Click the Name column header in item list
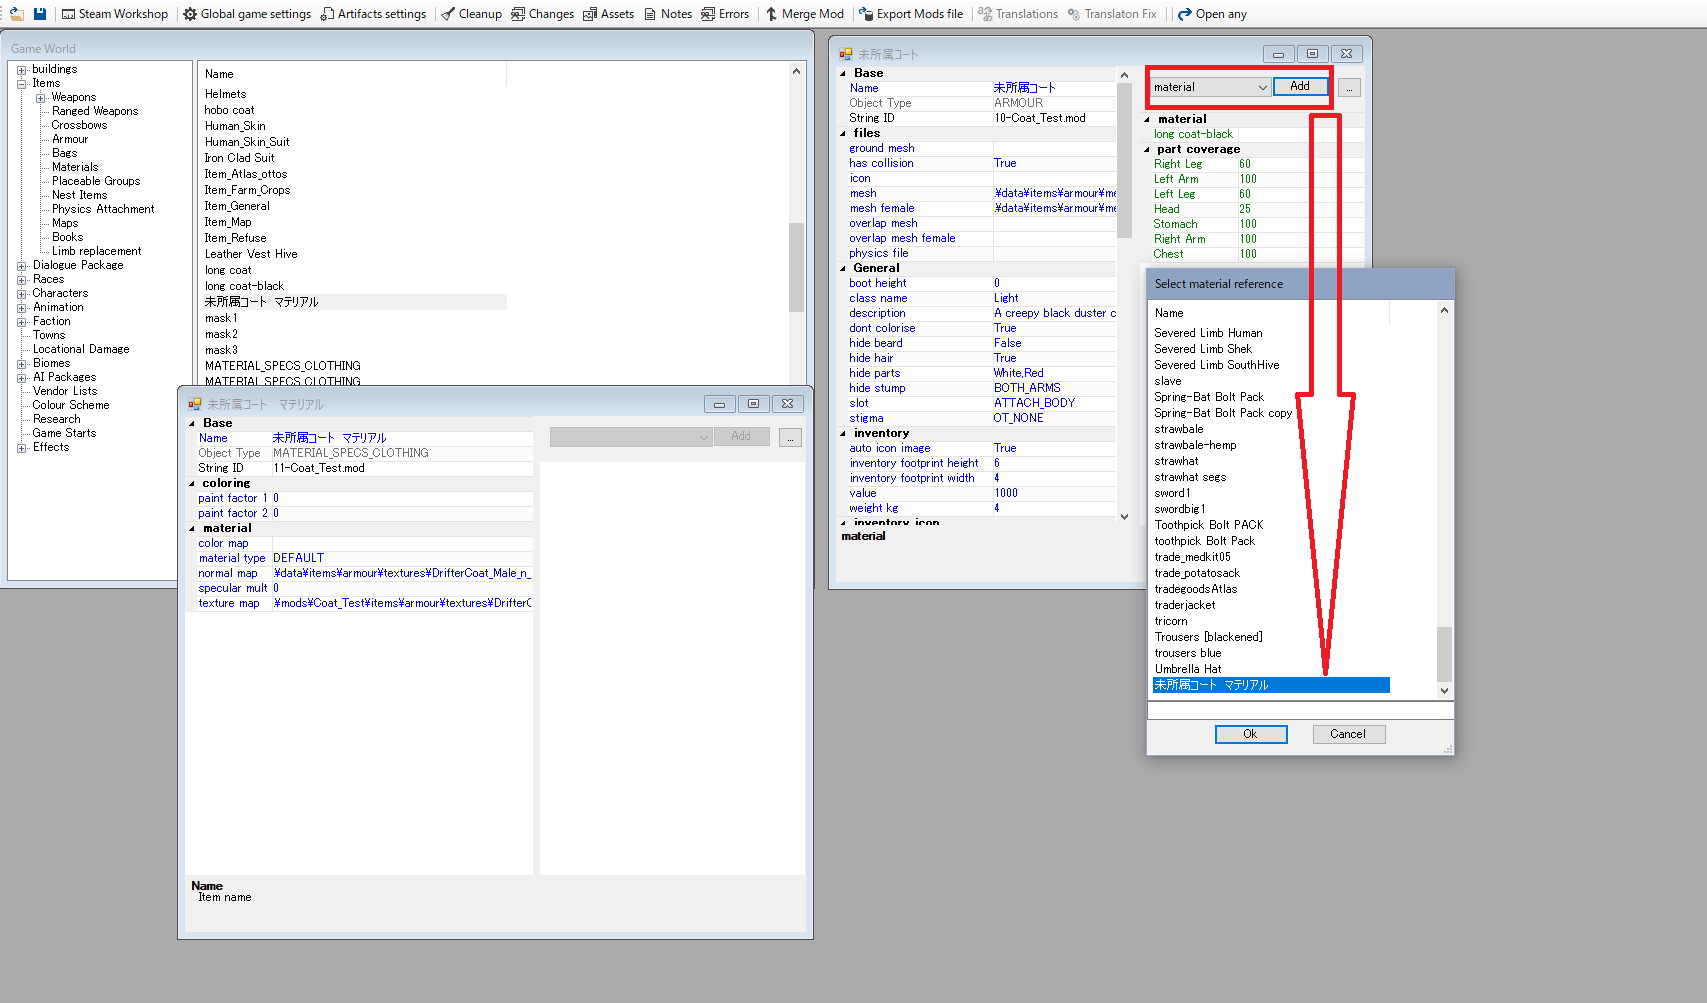The height and width of the screenshot is (1003, 1707). coord(354,74)
